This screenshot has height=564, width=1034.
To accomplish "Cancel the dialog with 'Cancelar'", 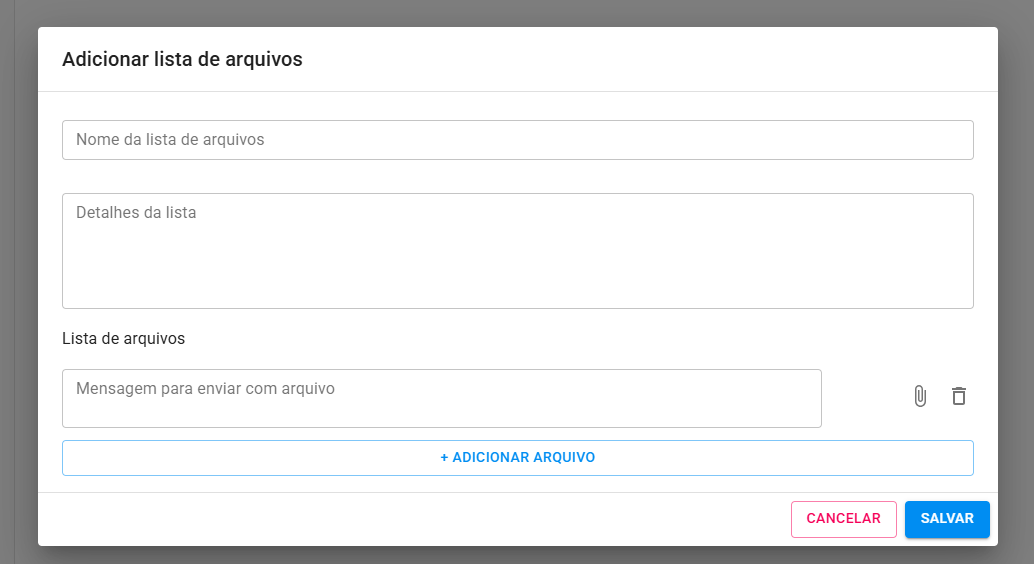I will tap(843, 519).
